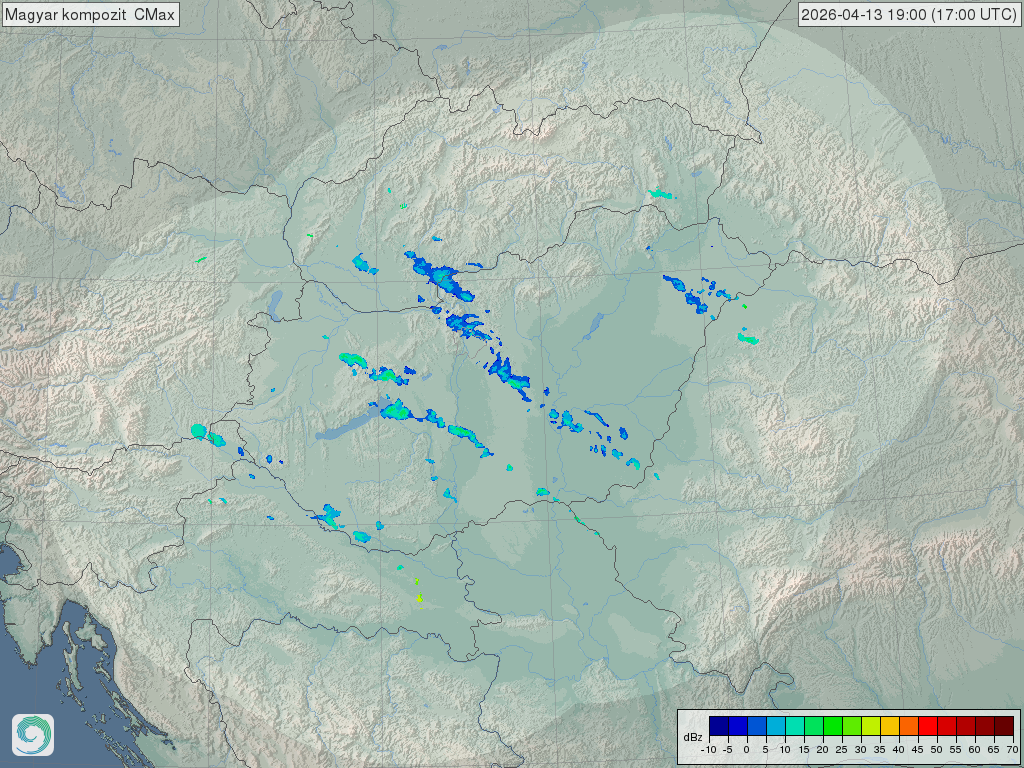
Task: Select the turquoise 10 to 15 dBz swatch
Action: [794, 727]
